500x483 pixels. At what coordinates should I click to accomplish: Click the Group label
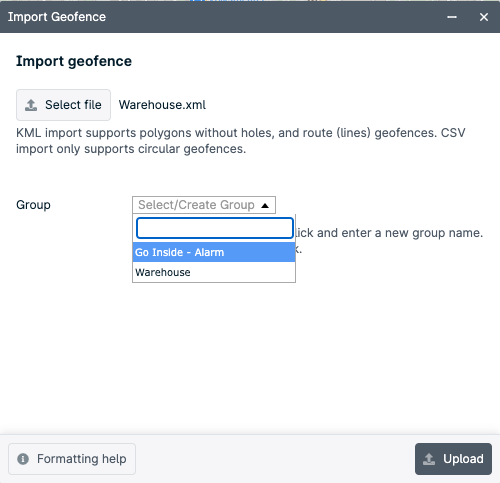(33, 205)
